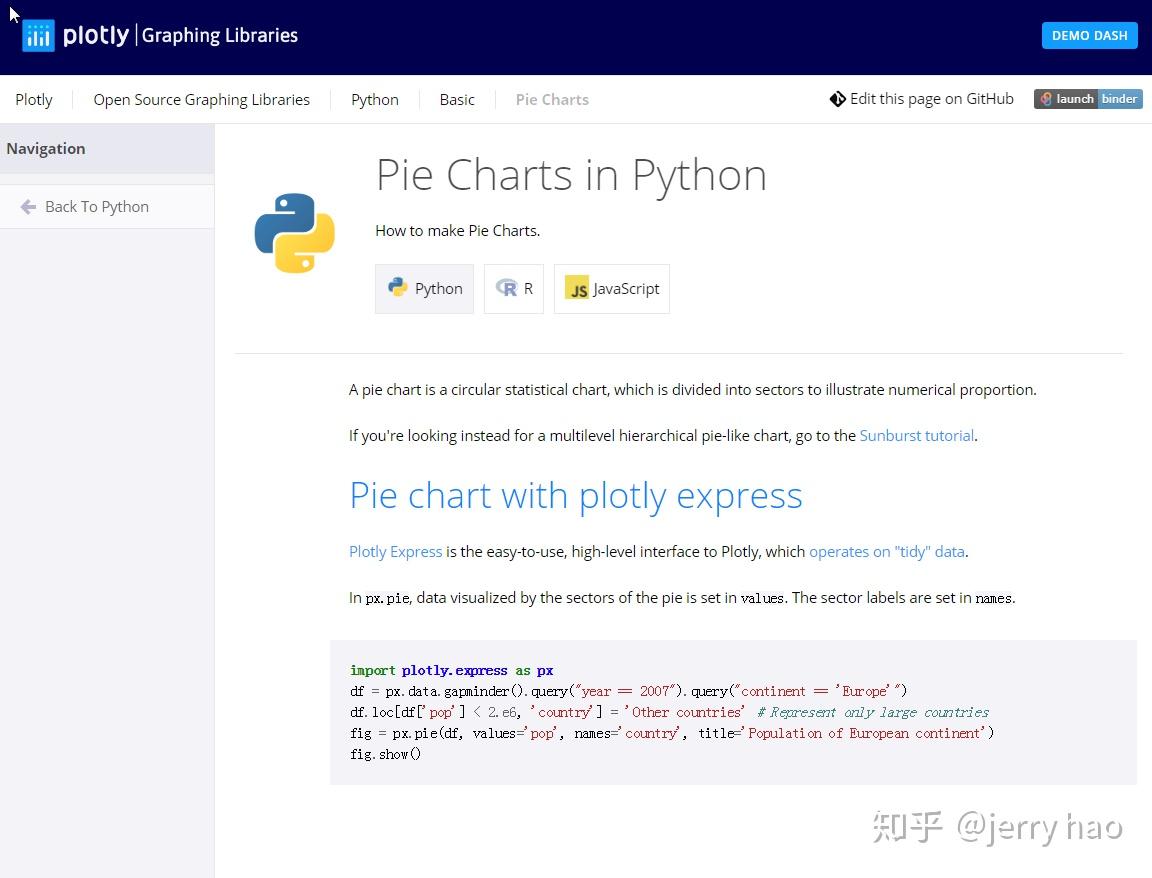Image resolution: width=1152 pixels, height=878 pixels.
Task: Select the Python language tab
Action: point(425,289)
